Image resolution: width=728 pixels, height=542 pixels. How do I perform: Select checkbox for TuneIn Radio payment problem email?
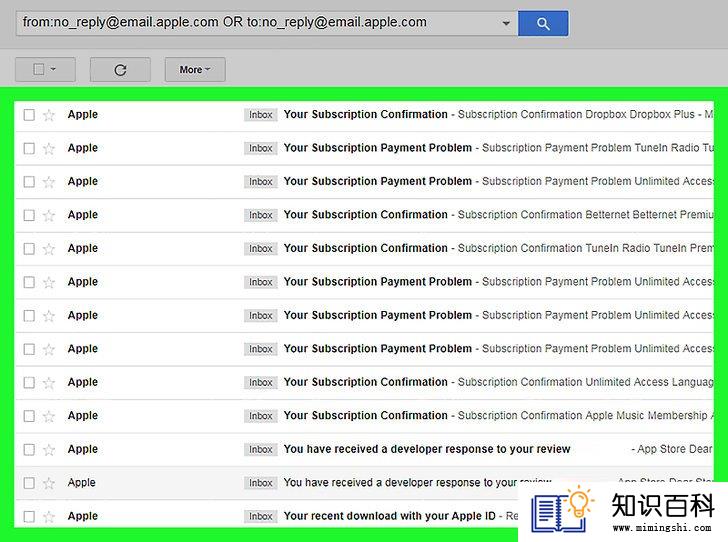[29, 148]
